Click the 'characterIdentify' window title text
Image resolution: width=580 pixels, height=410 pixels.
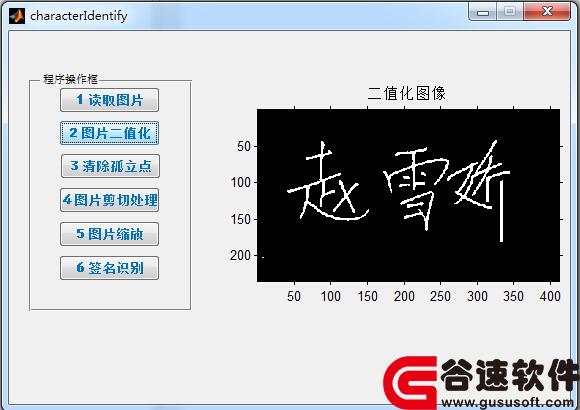click(78, 16)
